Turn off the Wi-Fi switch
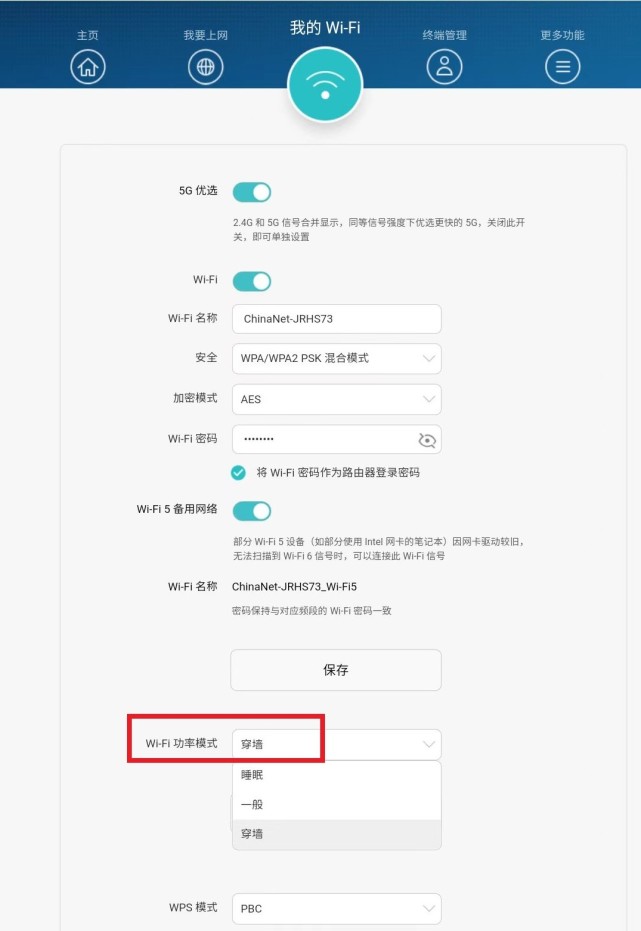The width and height of the screenshot is (641, 931). point(252,281)
